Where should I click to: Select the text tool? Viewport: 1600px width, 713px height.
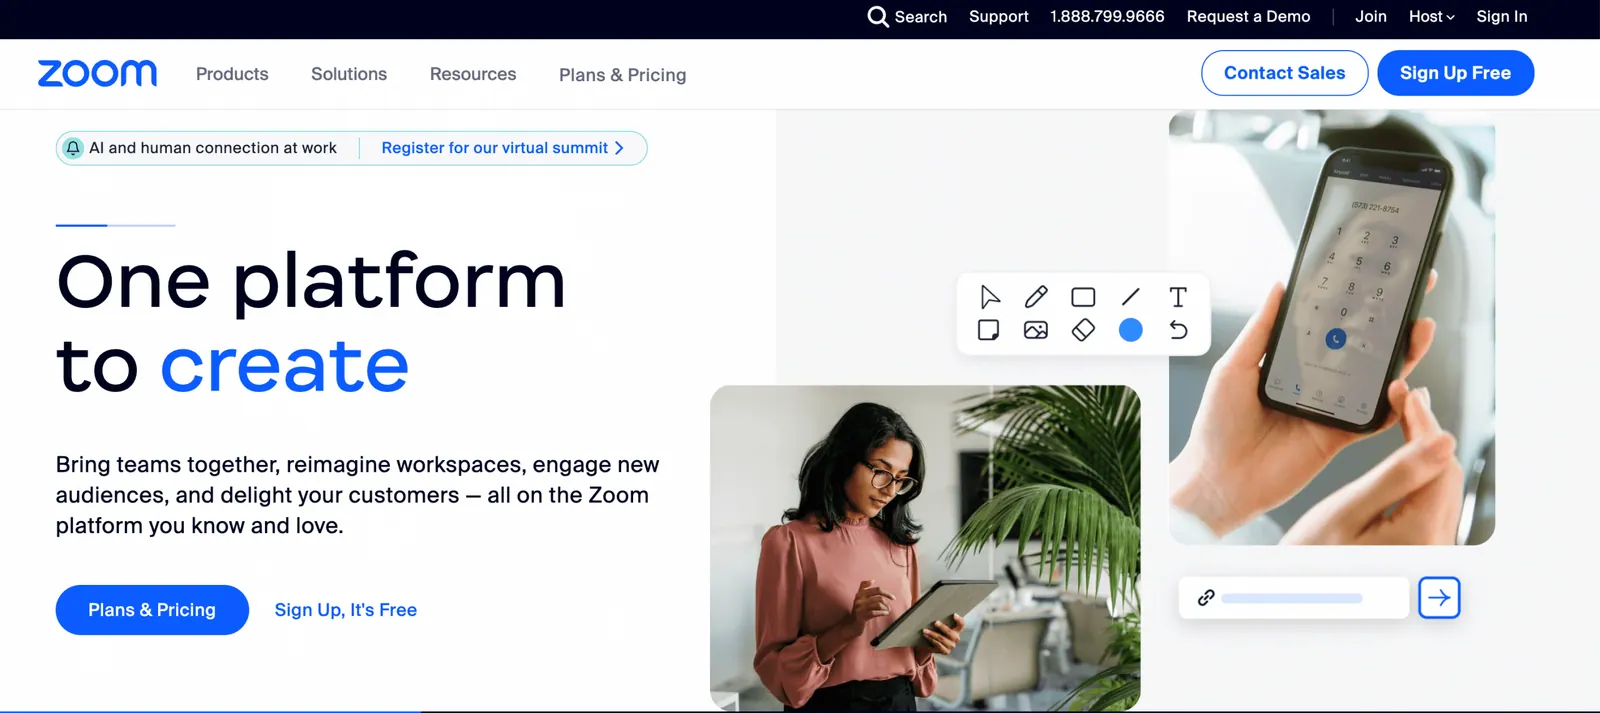tap(1178, 297)
